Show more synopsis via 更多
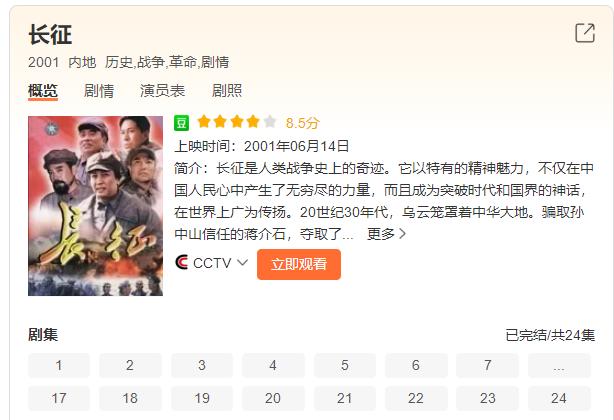Screen dimensions: 614x420 pyautogui.click(x=386, y=234)
